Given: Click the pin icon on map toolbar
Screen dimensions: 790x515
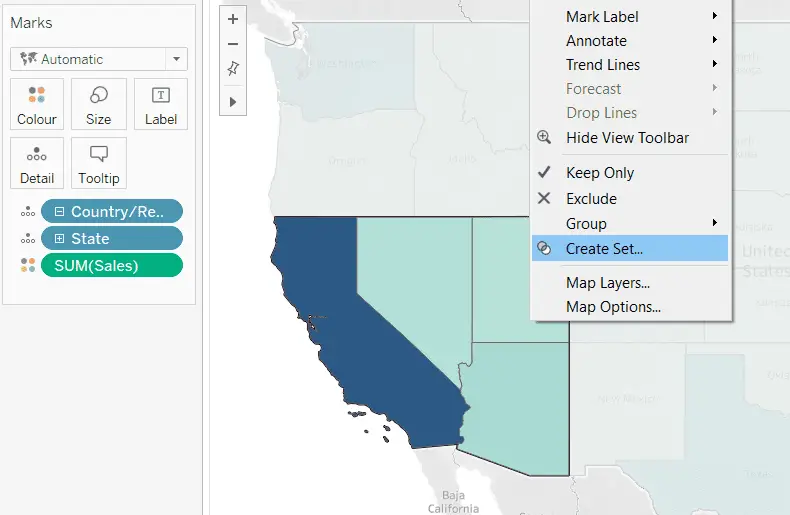Looking at the screenshot, I should click(x=233, y=69).
